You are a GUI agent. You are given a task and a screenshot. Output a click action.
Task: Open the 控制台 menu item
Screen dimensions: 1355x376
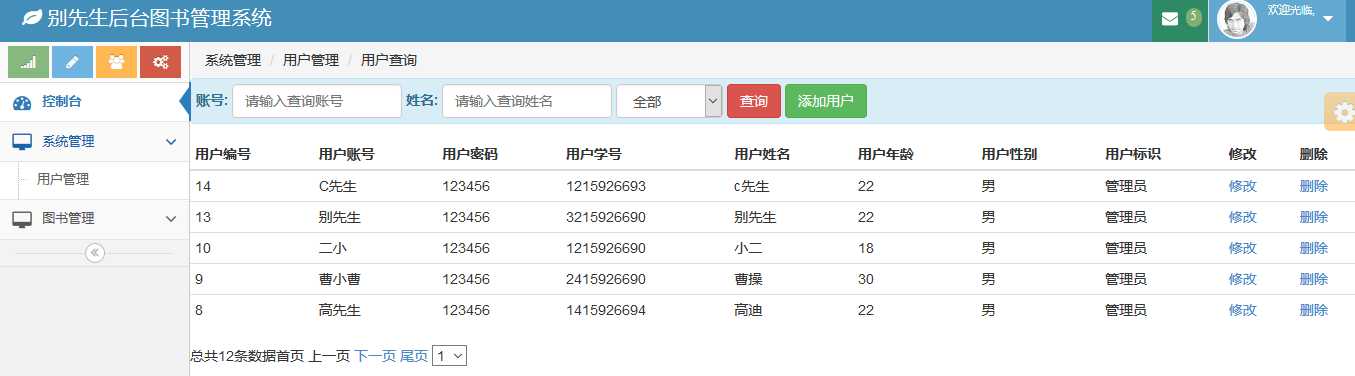click(x=62, y=101)
